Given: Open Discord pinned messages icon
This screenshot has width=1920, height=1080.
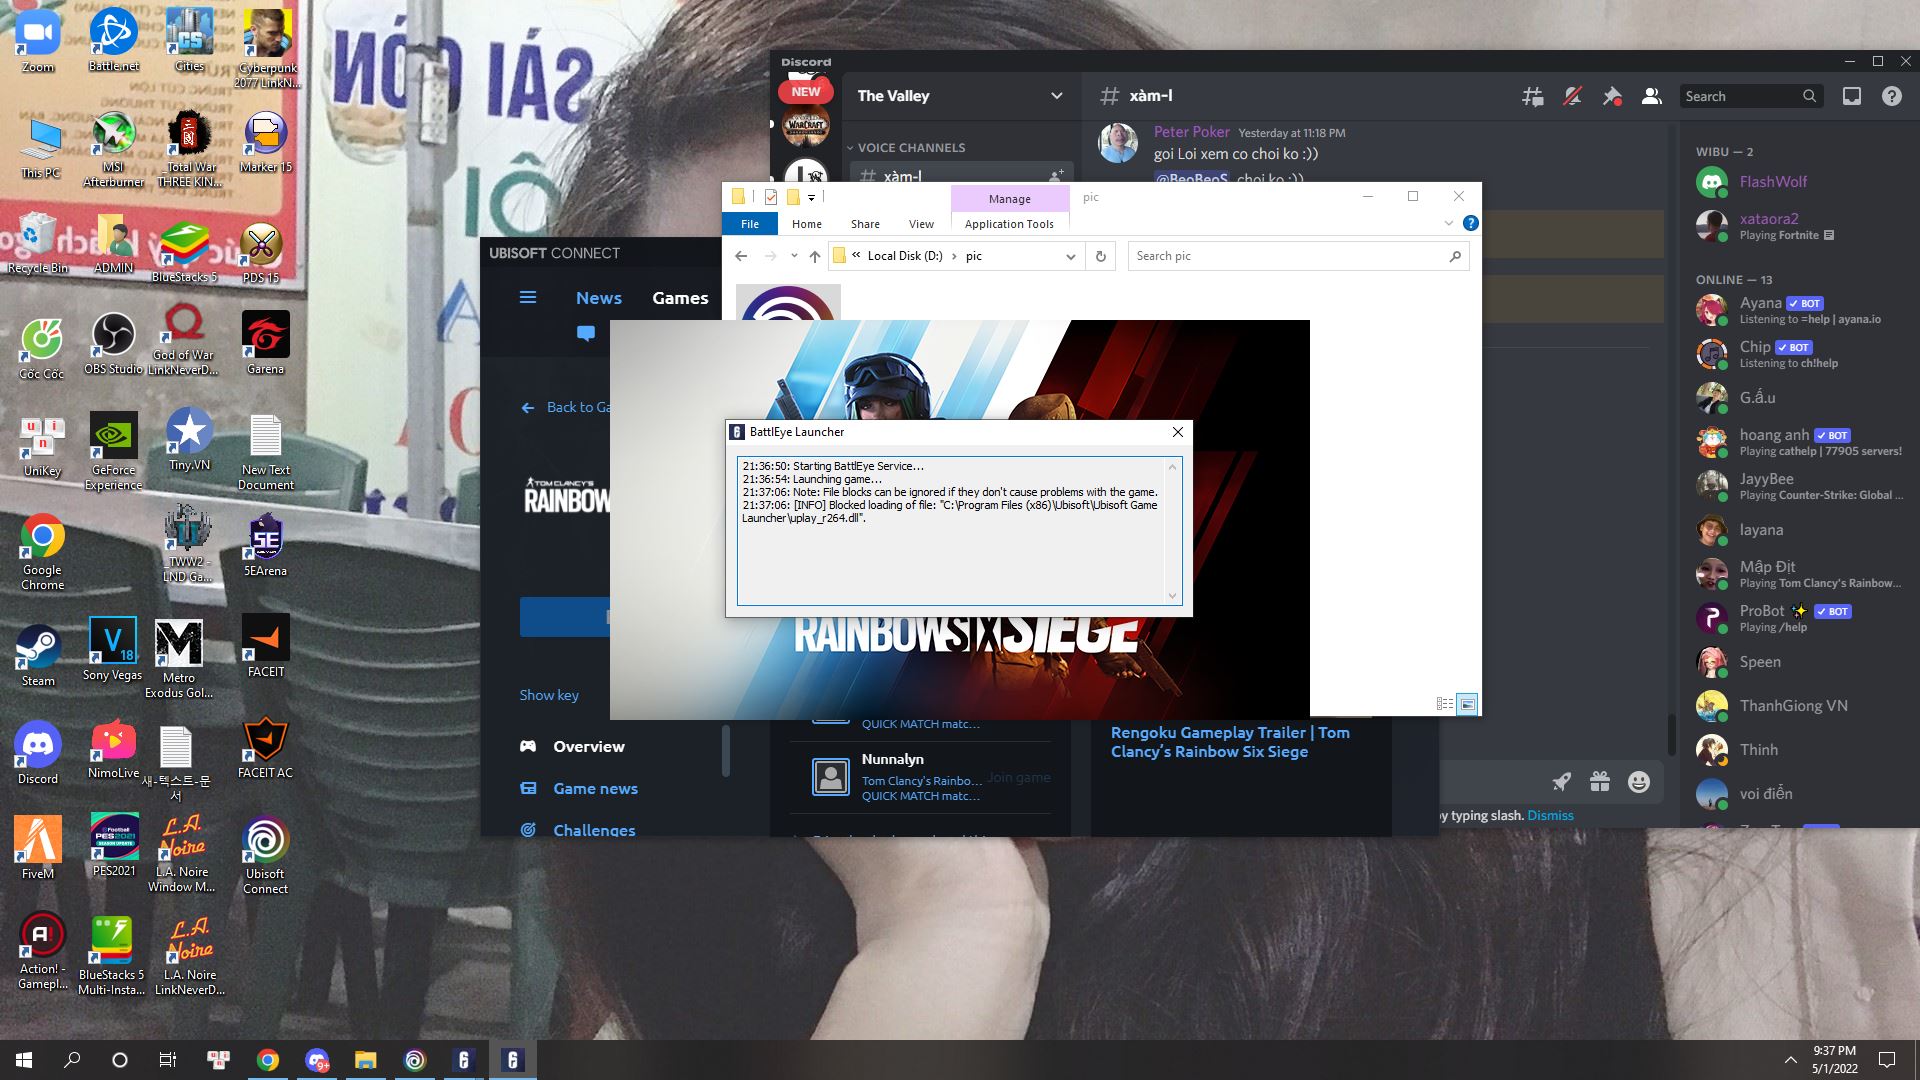Looking at the screenshot, I should tap(1612, 96).
